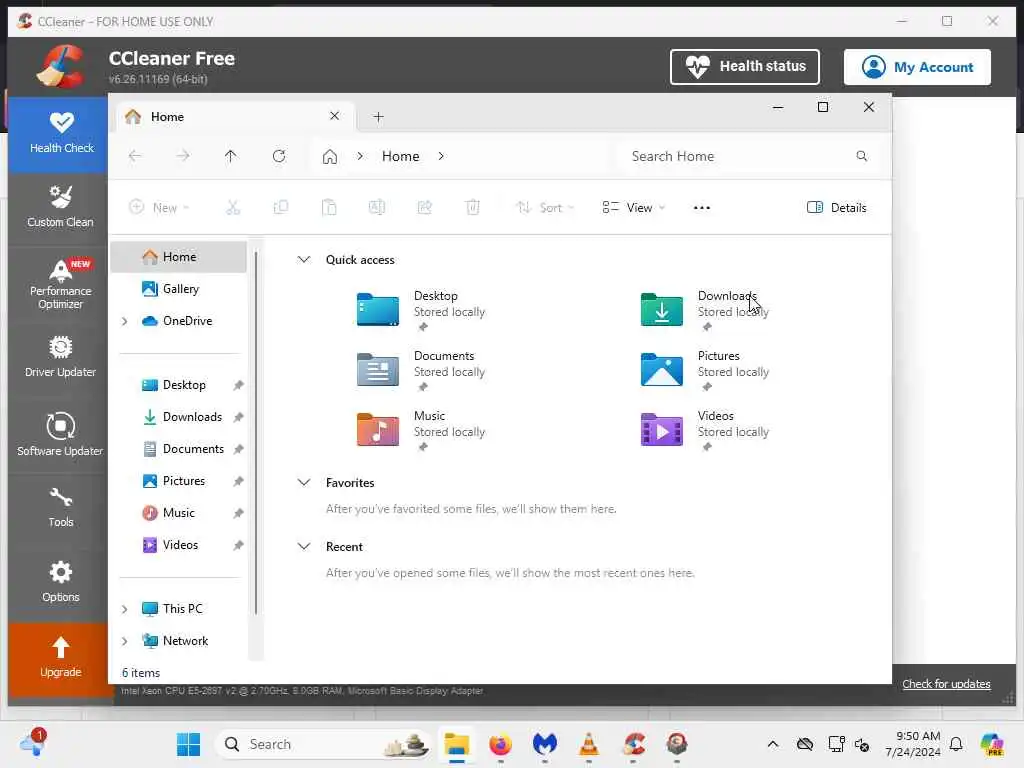The image size is (1024, 768).
Task: Open Malwarebytes from the taskbar
Action: [544, 744]
